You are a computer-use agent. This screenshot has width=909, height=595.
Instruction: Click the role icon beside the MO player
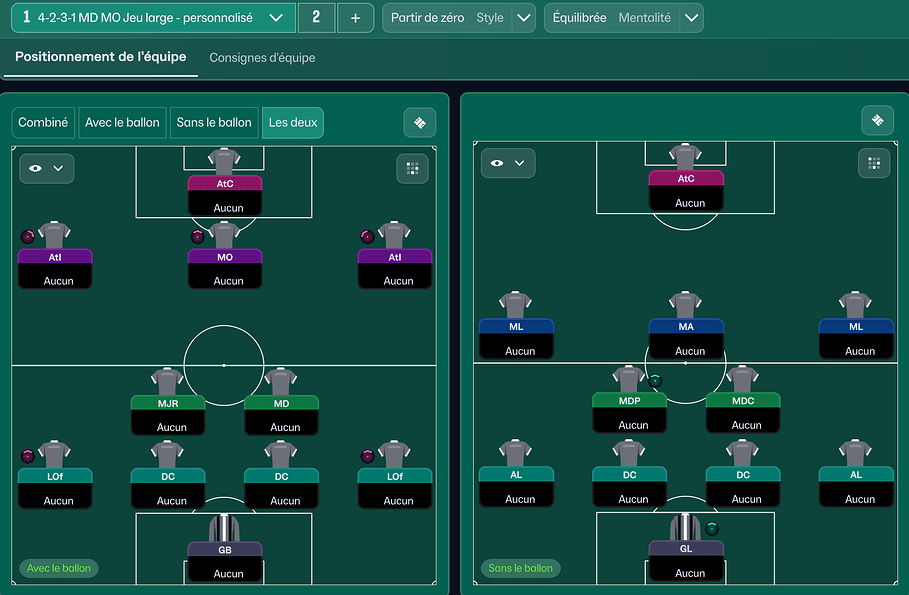coord(198,237)
